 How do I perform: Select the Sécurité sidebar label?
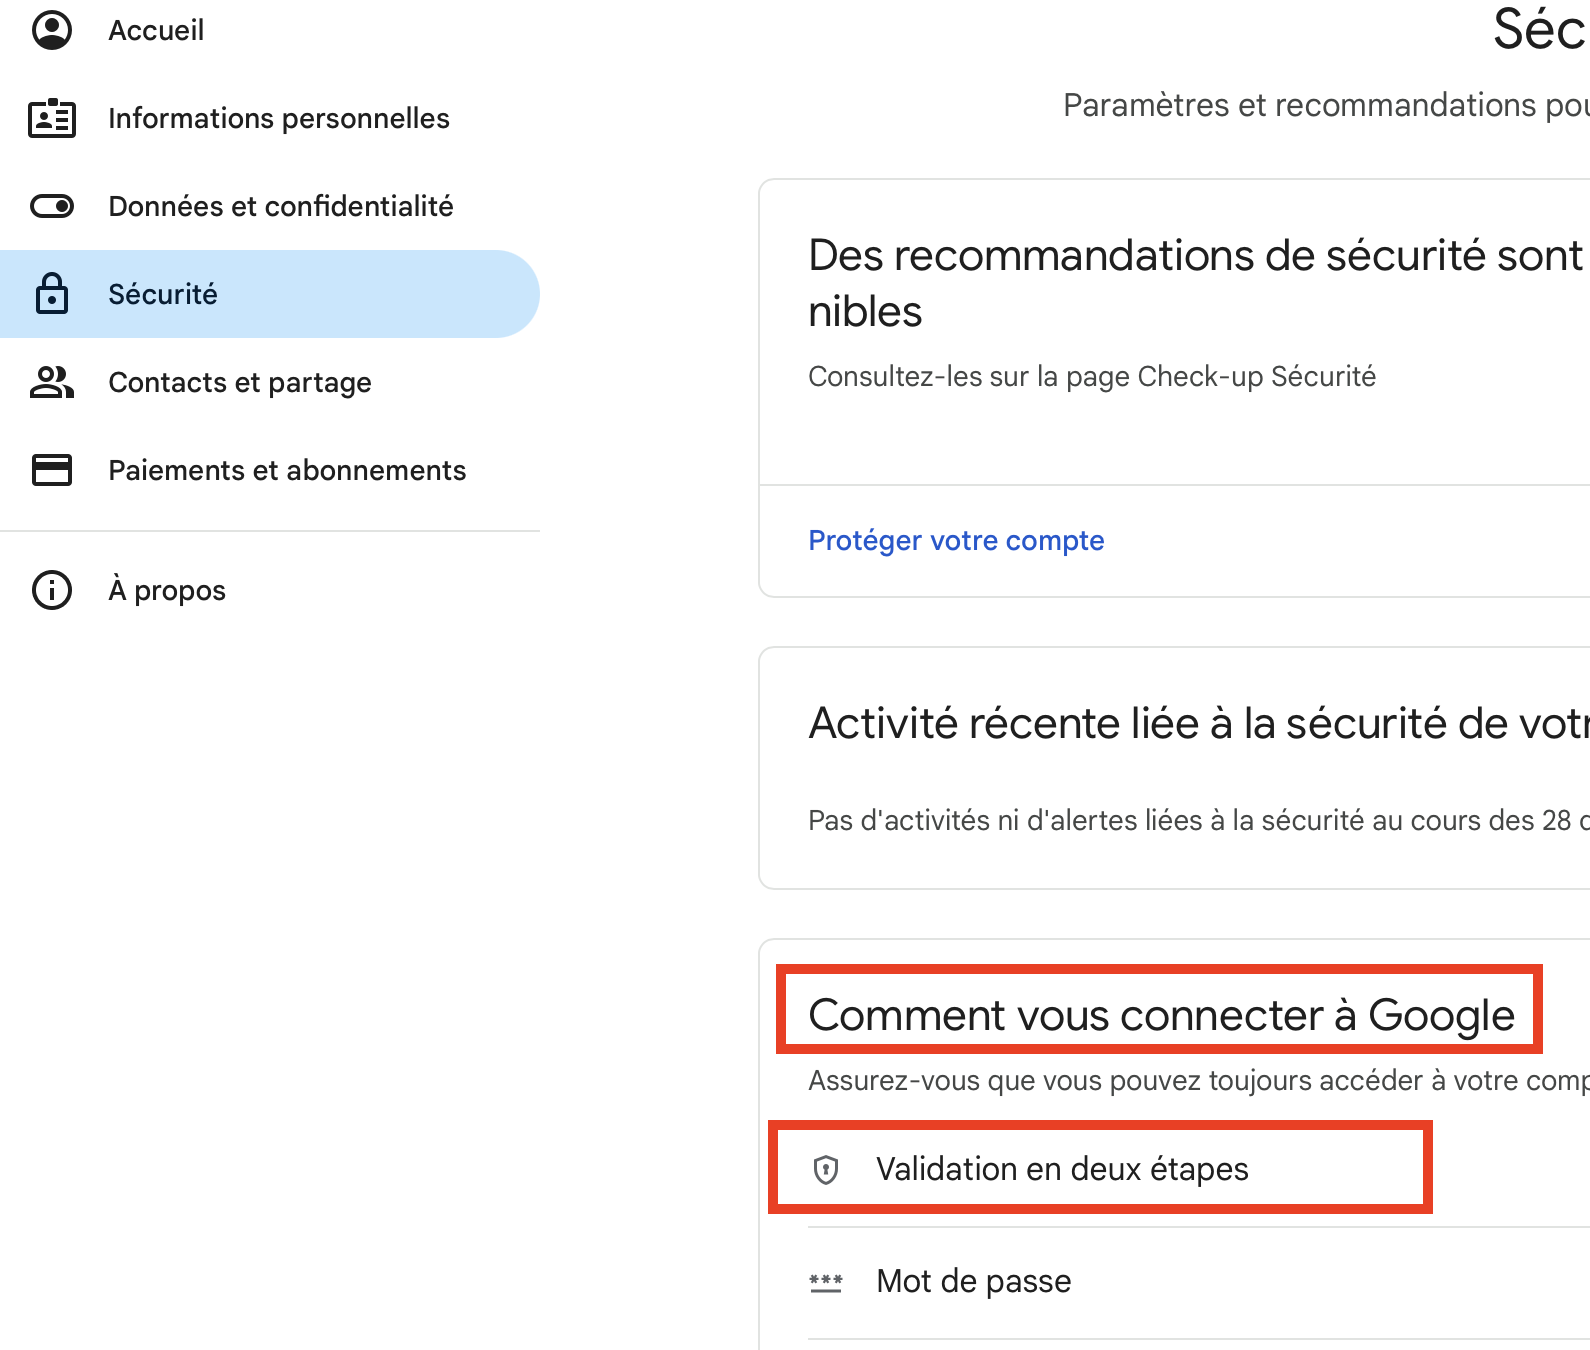(163, 294)
